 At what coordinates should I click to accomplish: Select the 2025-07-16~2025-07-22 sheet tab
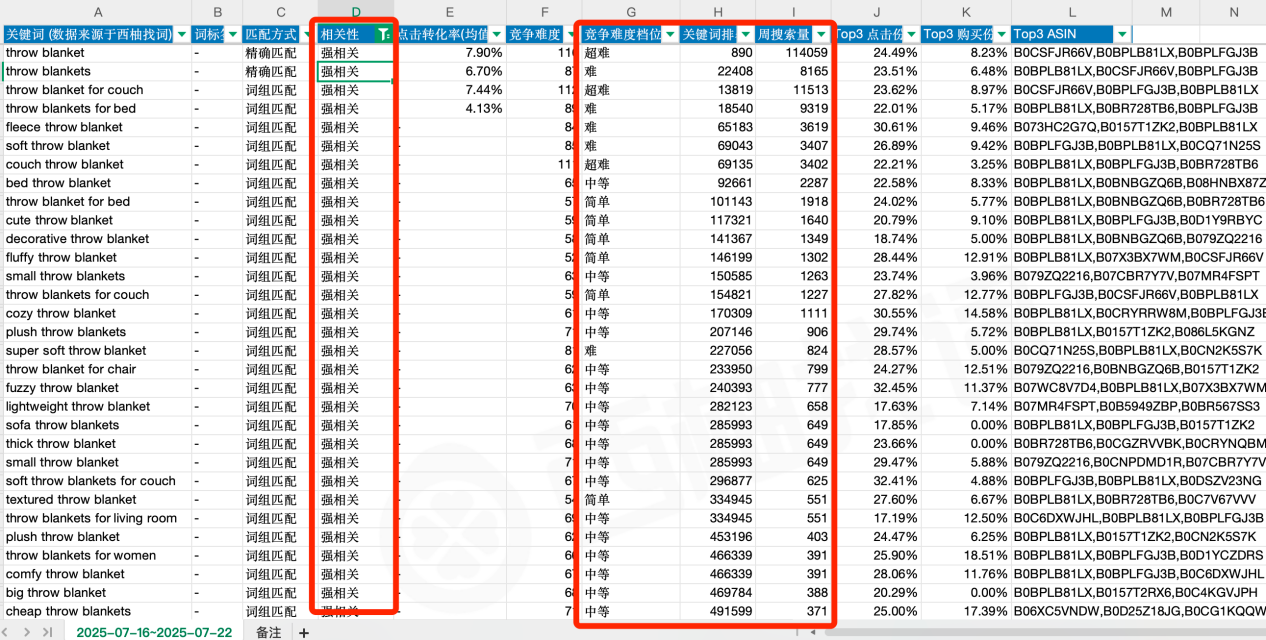[x=154, y=632]
